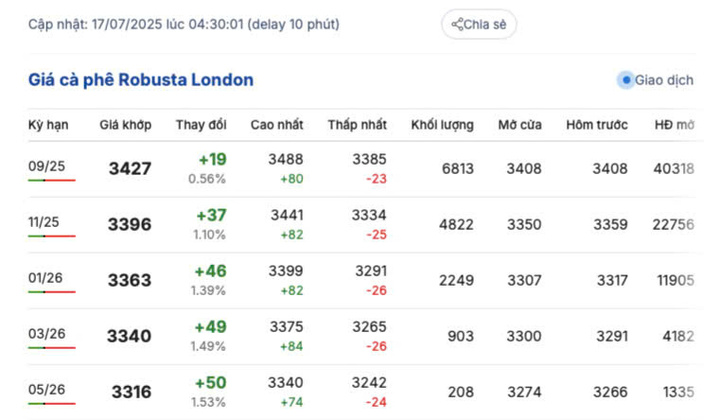Click the price range bar under 09/25
This screenshot has height=420, width=720.
(51, 181)
